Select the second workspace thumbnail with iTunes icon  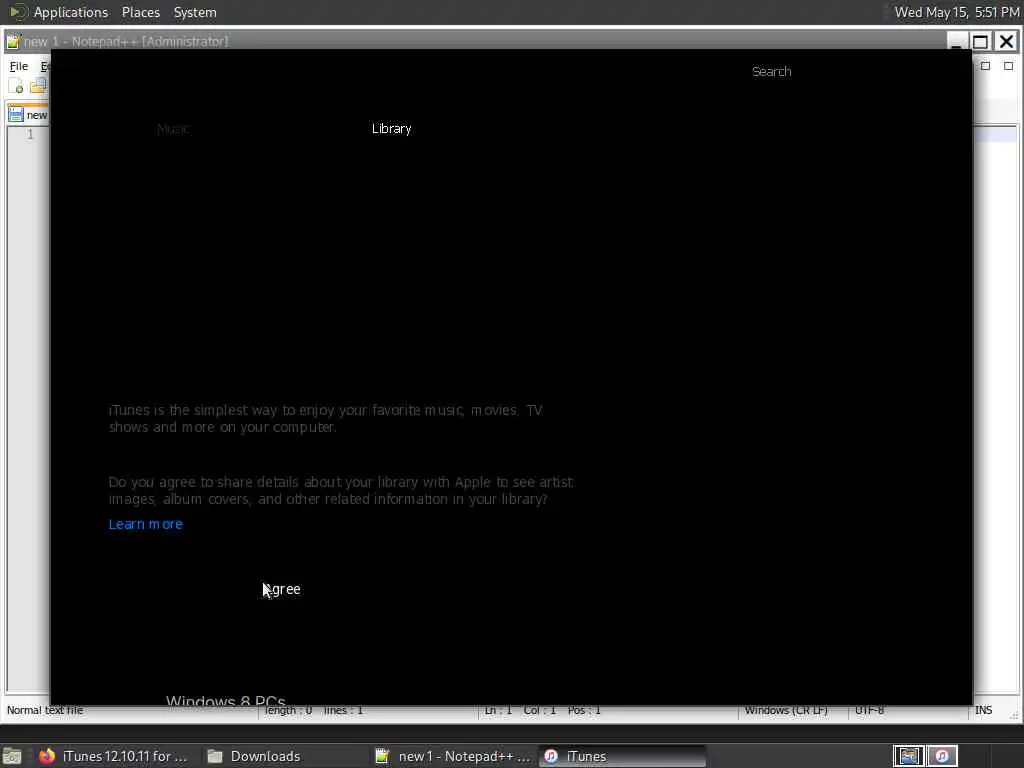pos(942,756)
